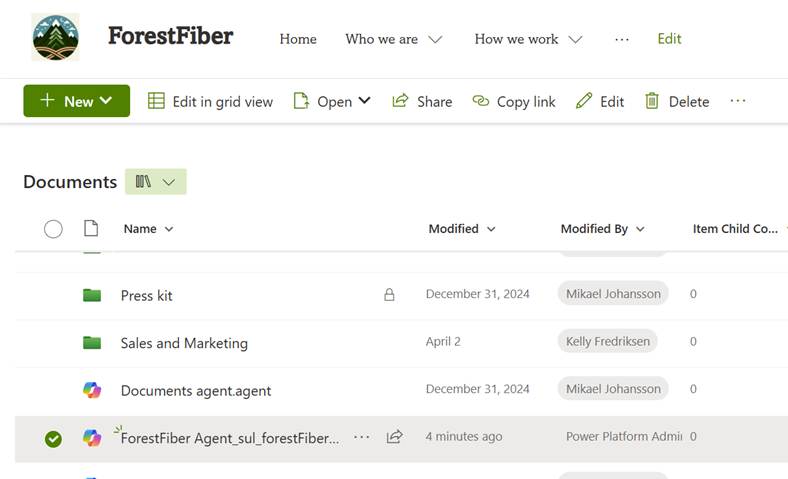The image size is (788, 479).
Task: Click the Documents agent.agent Copilot icon
Action: click(x=92, y=389)
